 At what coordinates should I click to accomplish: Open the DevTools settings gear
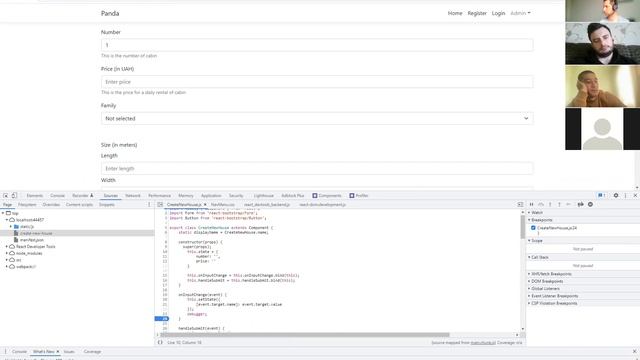[x=616, y=196]
